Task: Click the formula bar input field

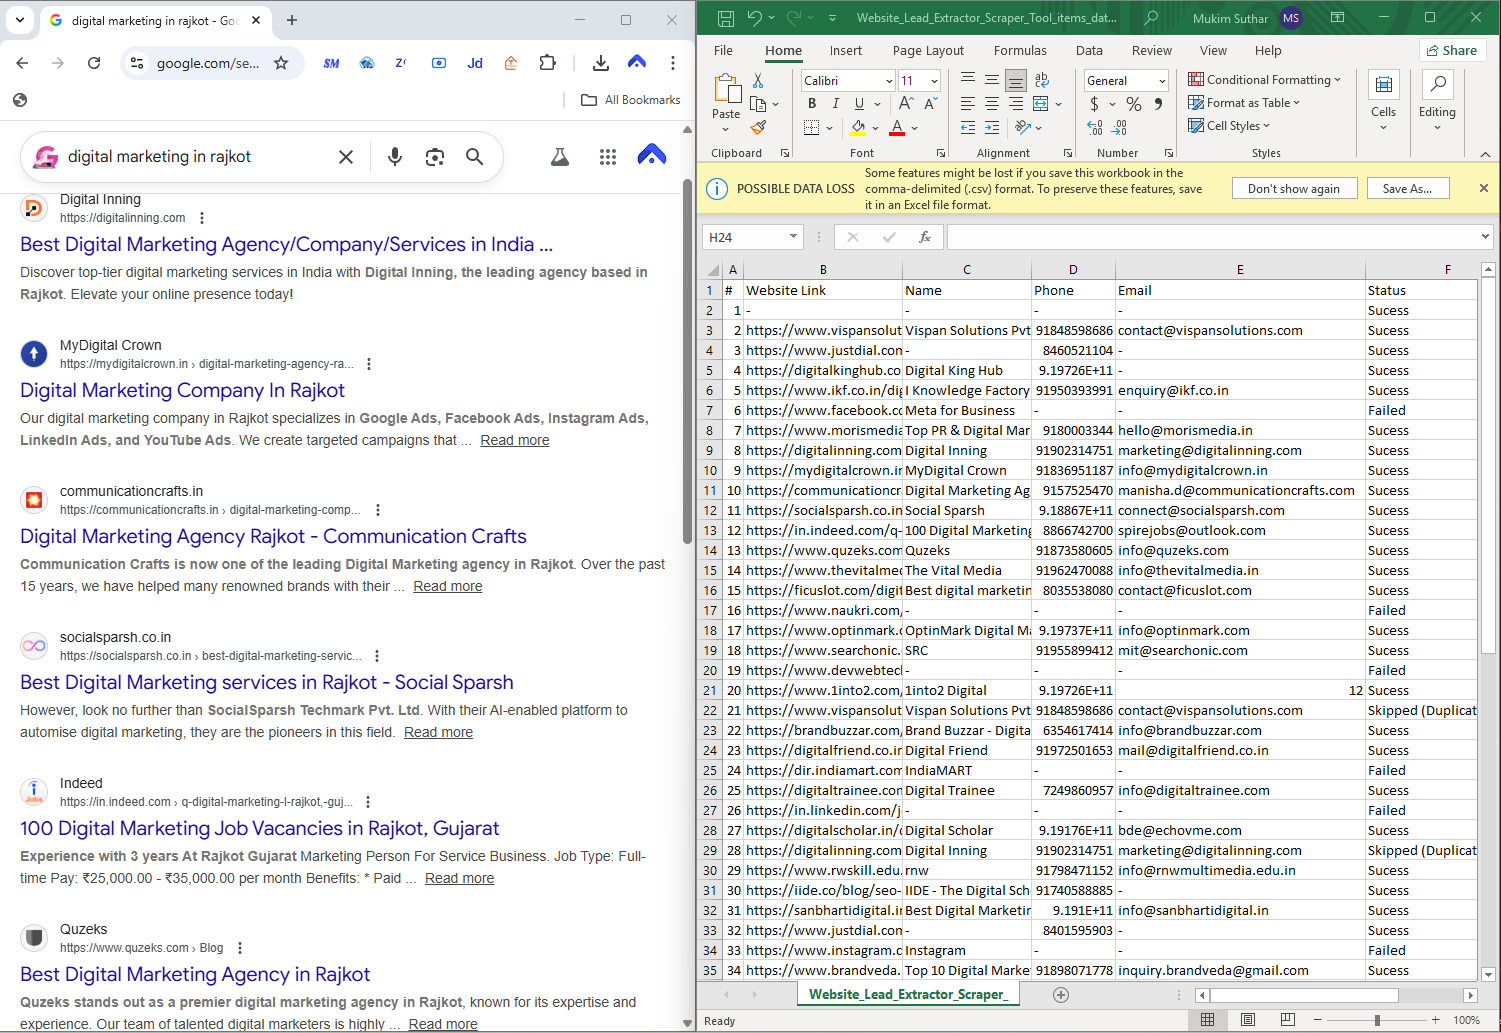Action: coord(1212,237)
